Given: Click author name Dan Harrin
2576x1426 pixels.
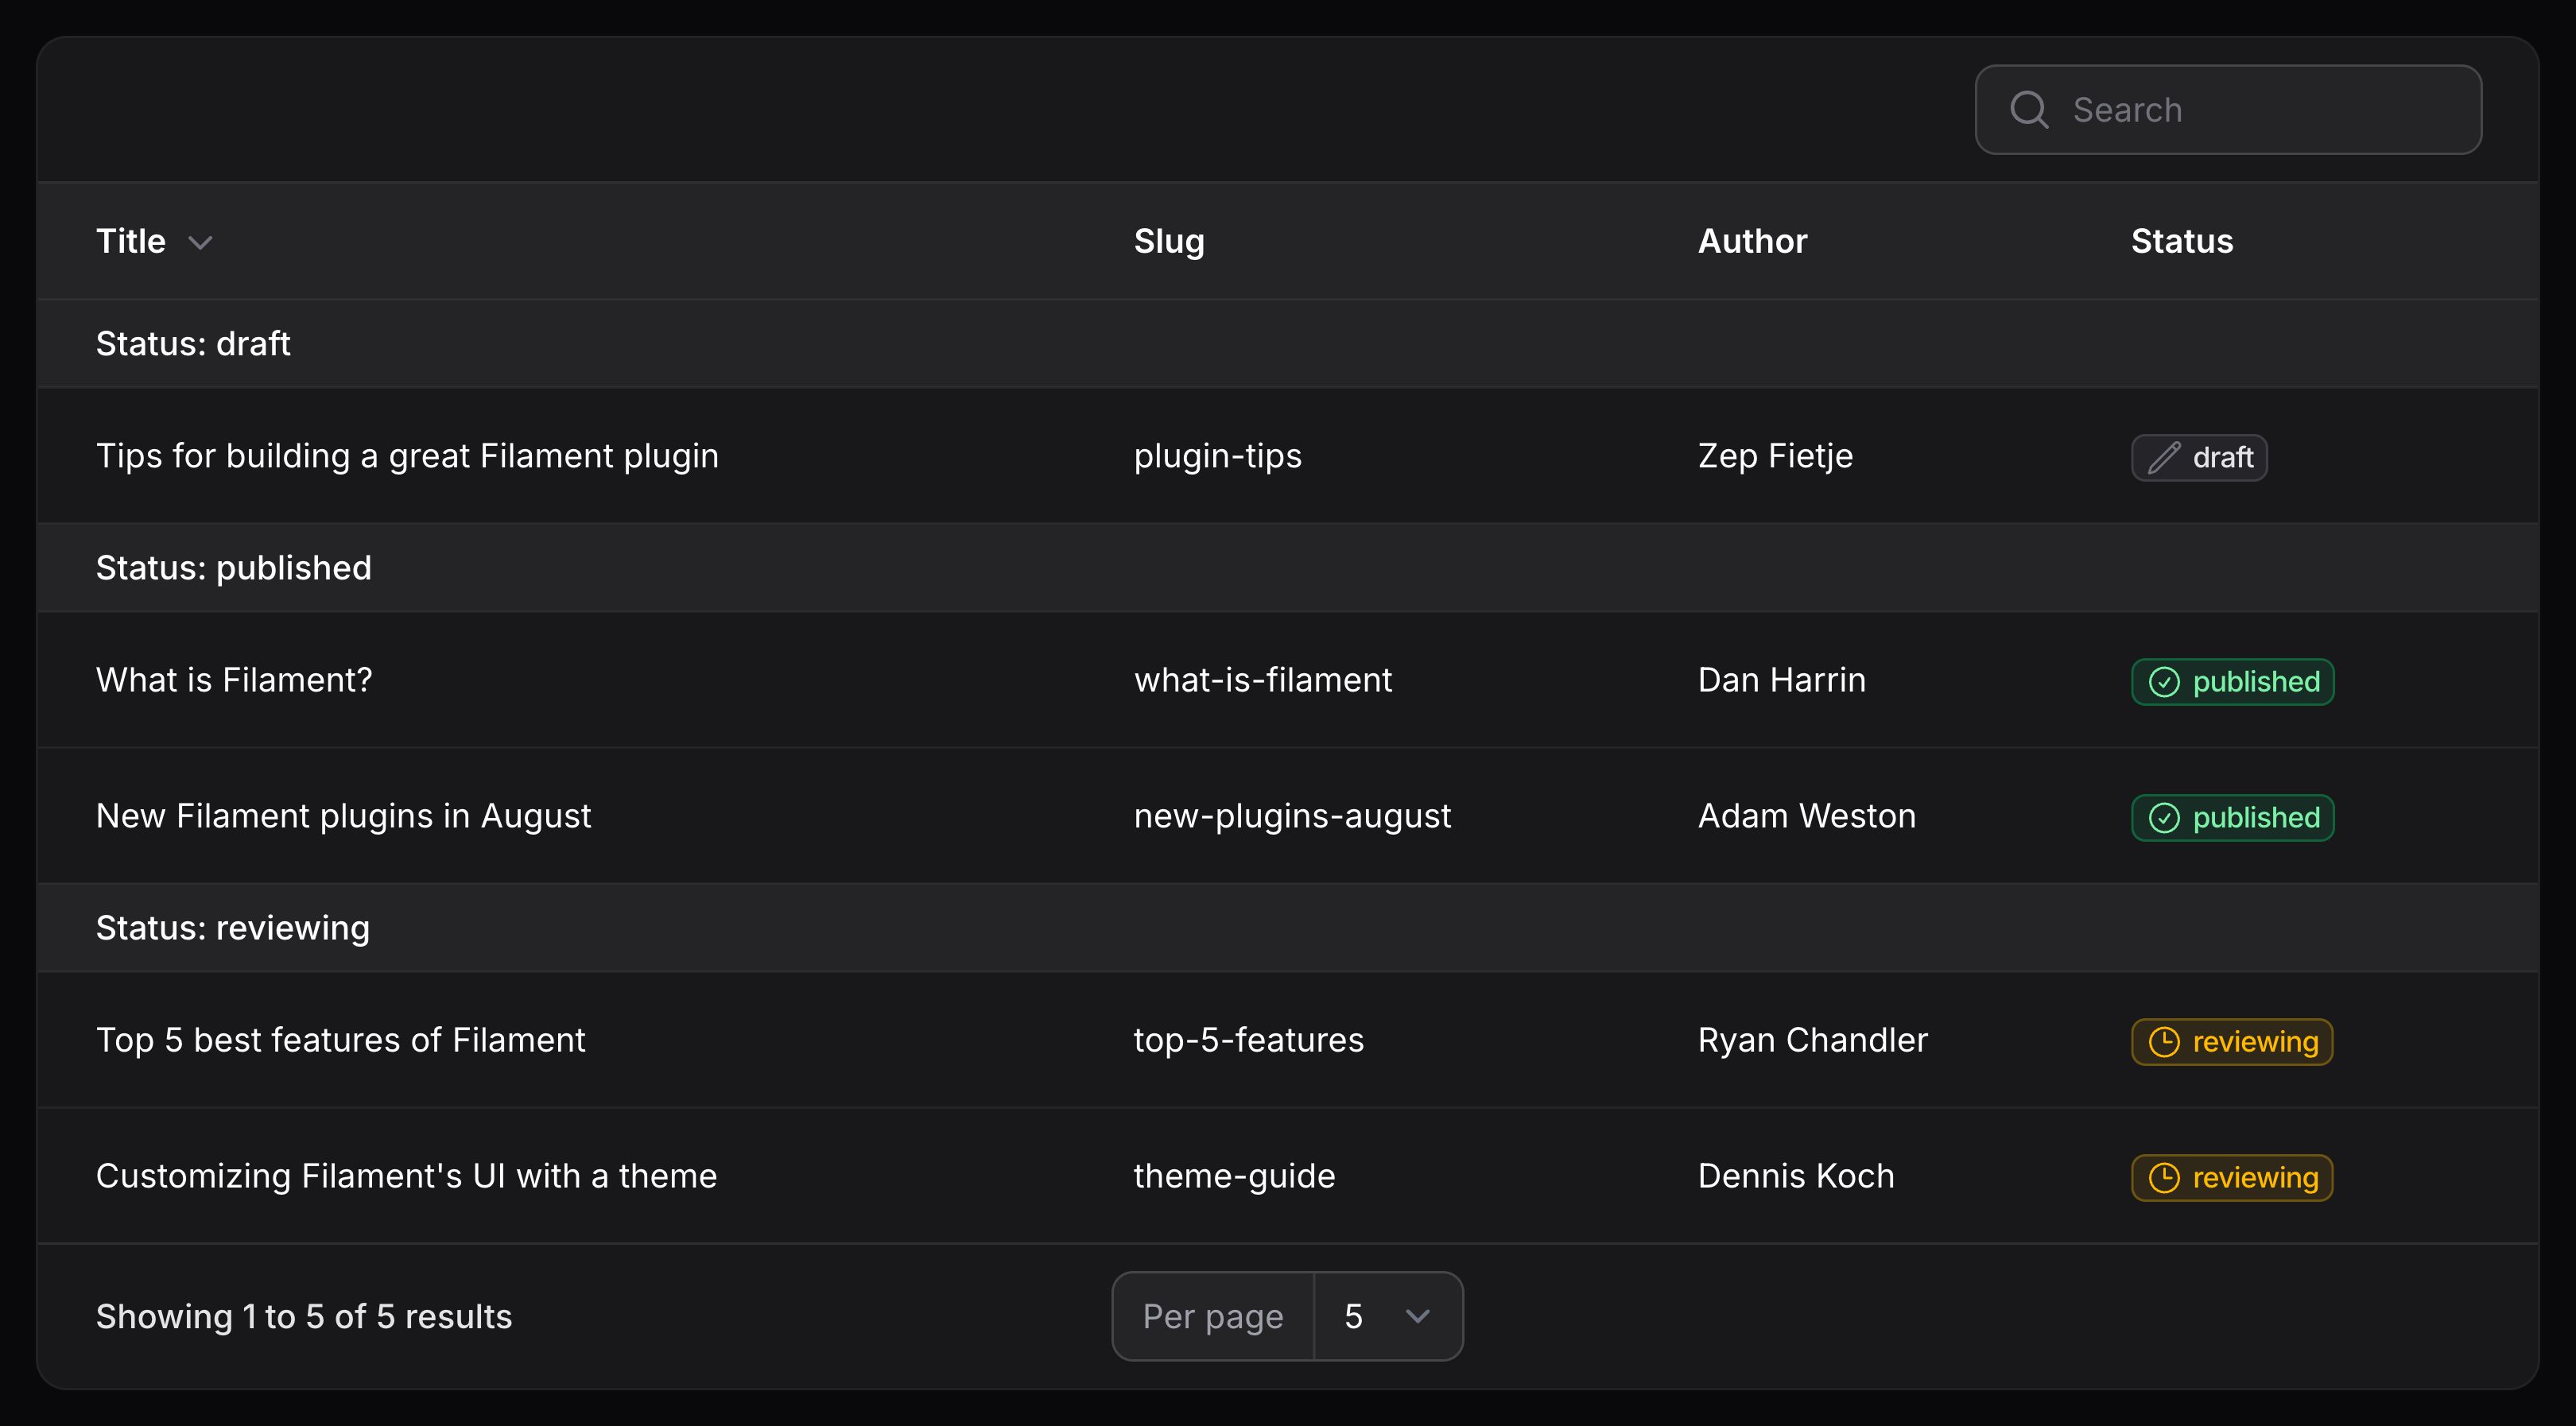Looking at the screenshot, I should click(1781, 680).
